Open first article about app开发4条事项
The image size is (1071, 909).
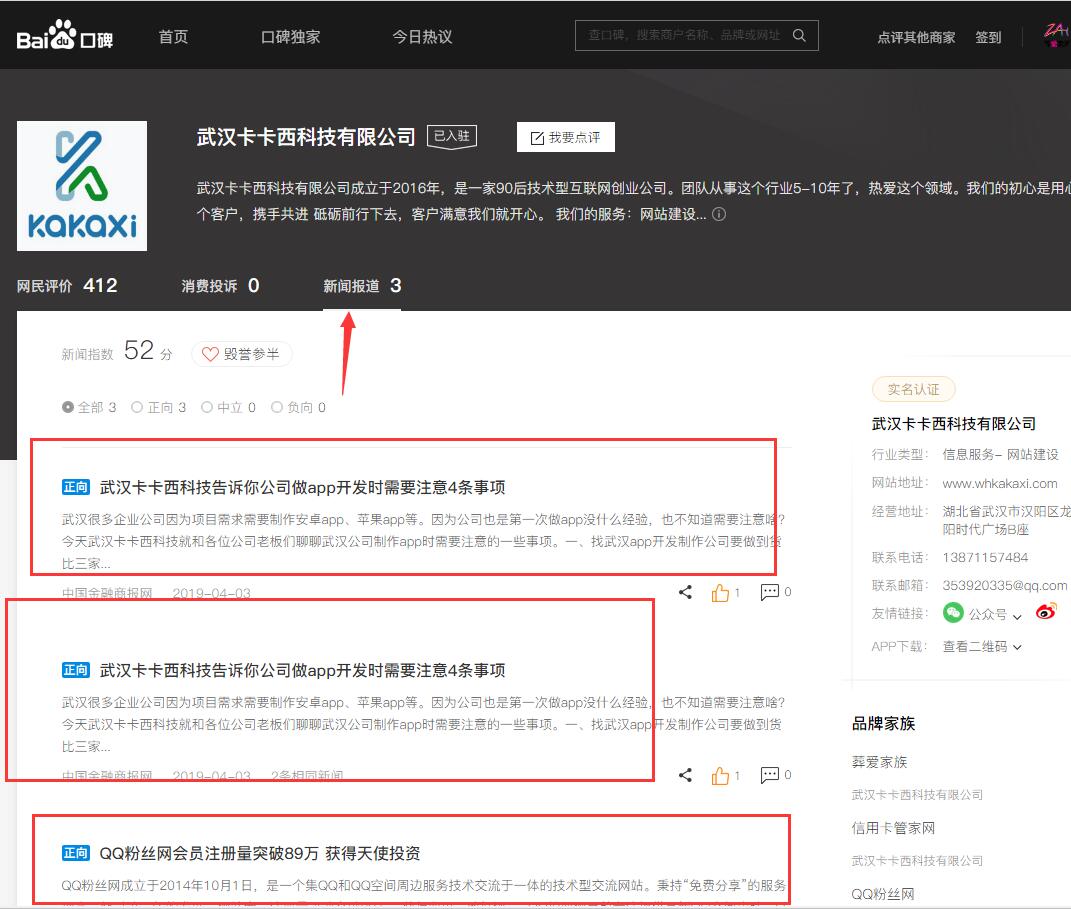[303, 487]
